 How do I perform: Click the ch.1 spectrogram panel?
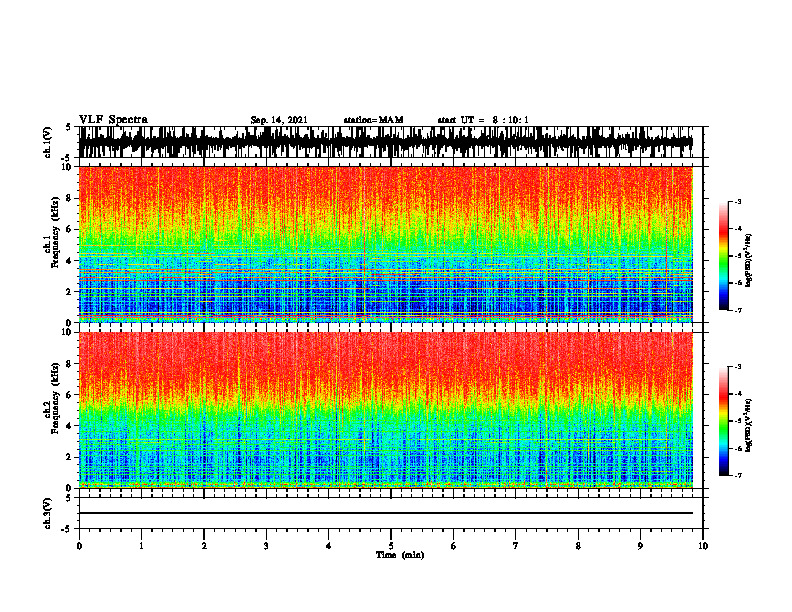click(x=386, y=244)
